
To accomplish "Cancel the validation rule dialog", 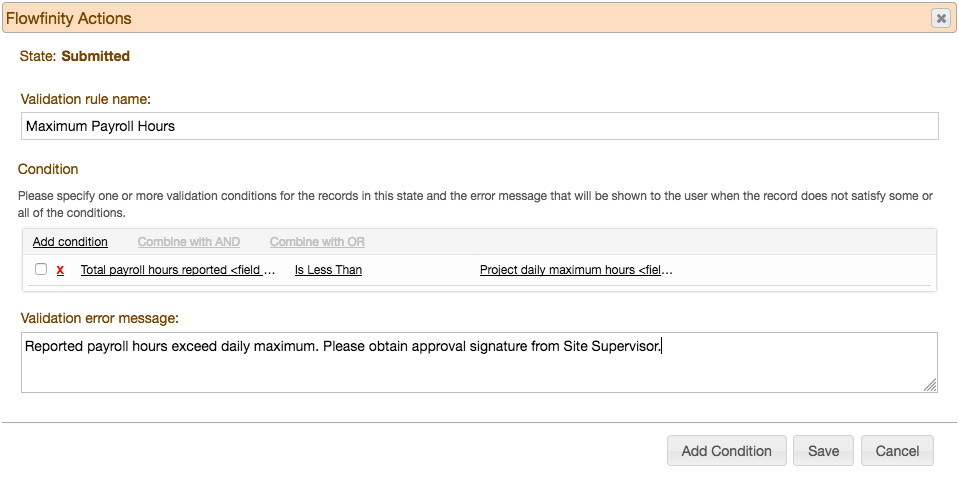I will (897, 451).
